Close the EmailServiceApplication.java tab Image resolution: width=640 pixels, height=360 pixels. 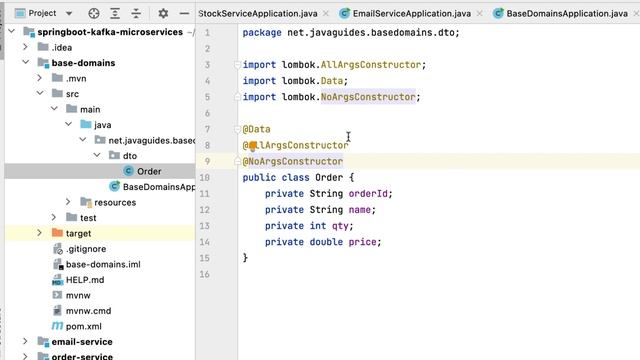click(x=480, y=13)
